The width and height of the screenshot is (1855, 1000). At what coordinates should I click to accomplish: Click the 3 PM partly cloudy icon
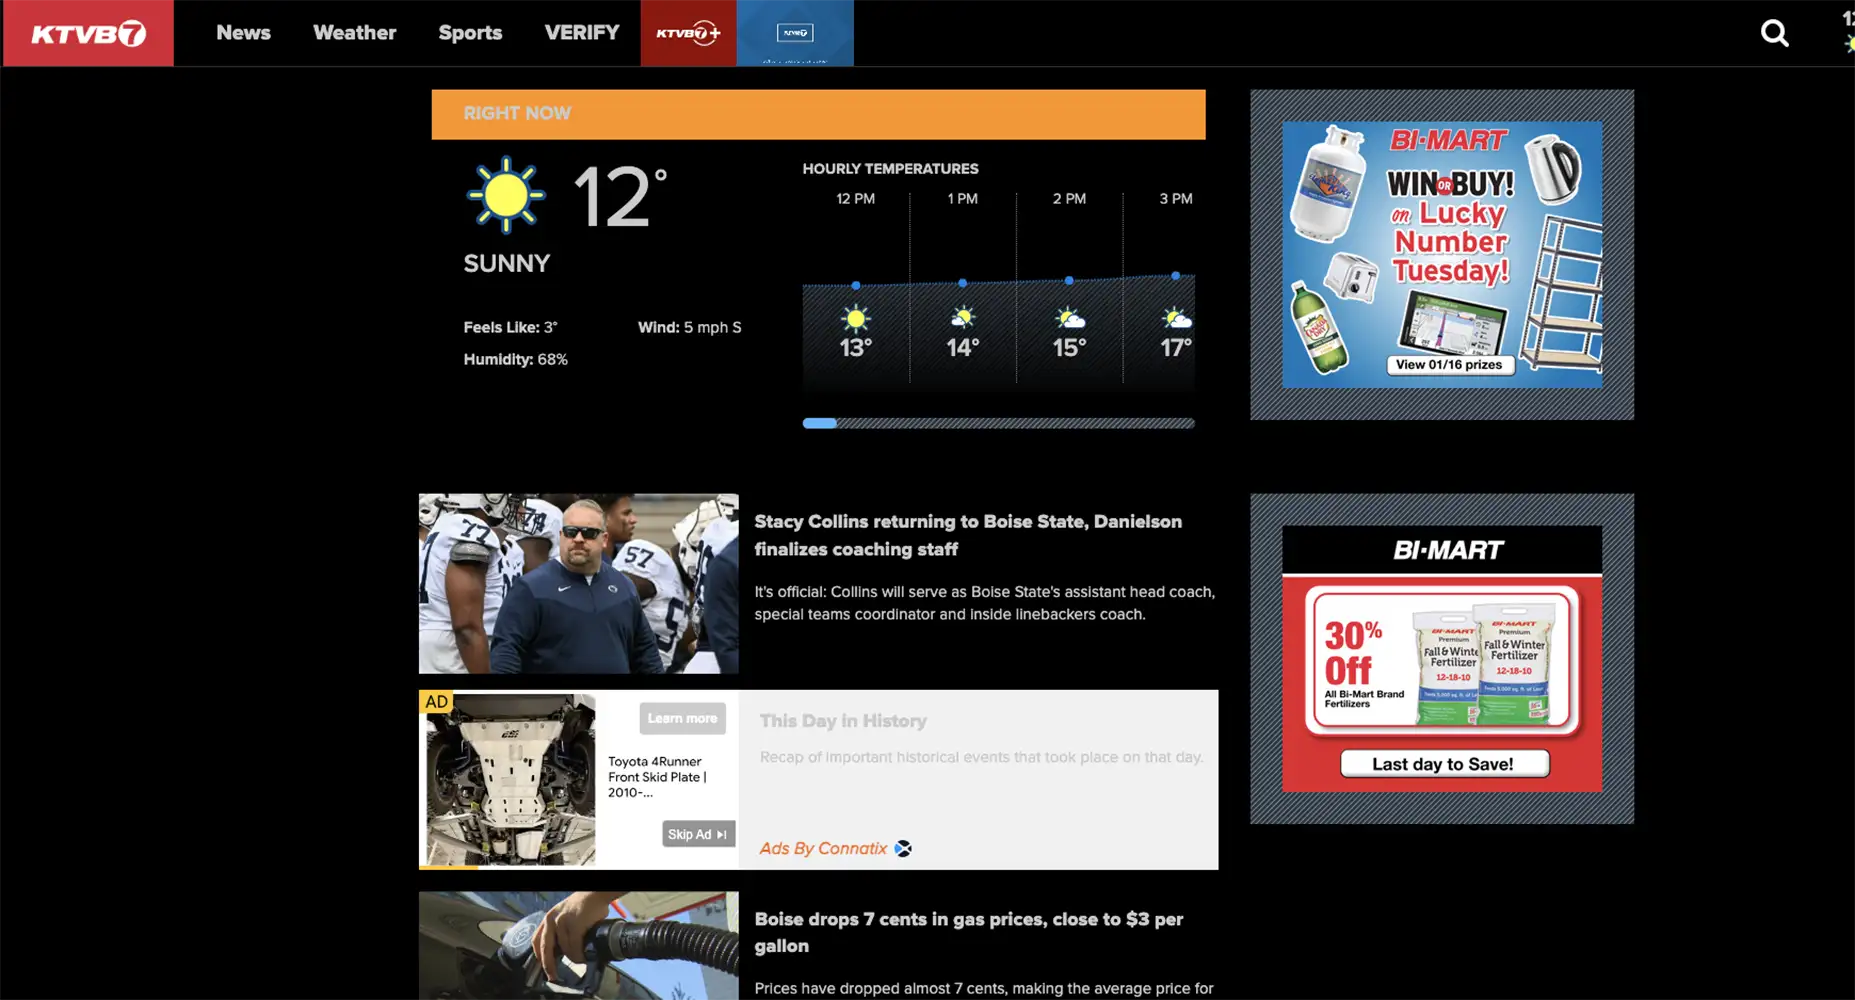[x=1176, y=319]
